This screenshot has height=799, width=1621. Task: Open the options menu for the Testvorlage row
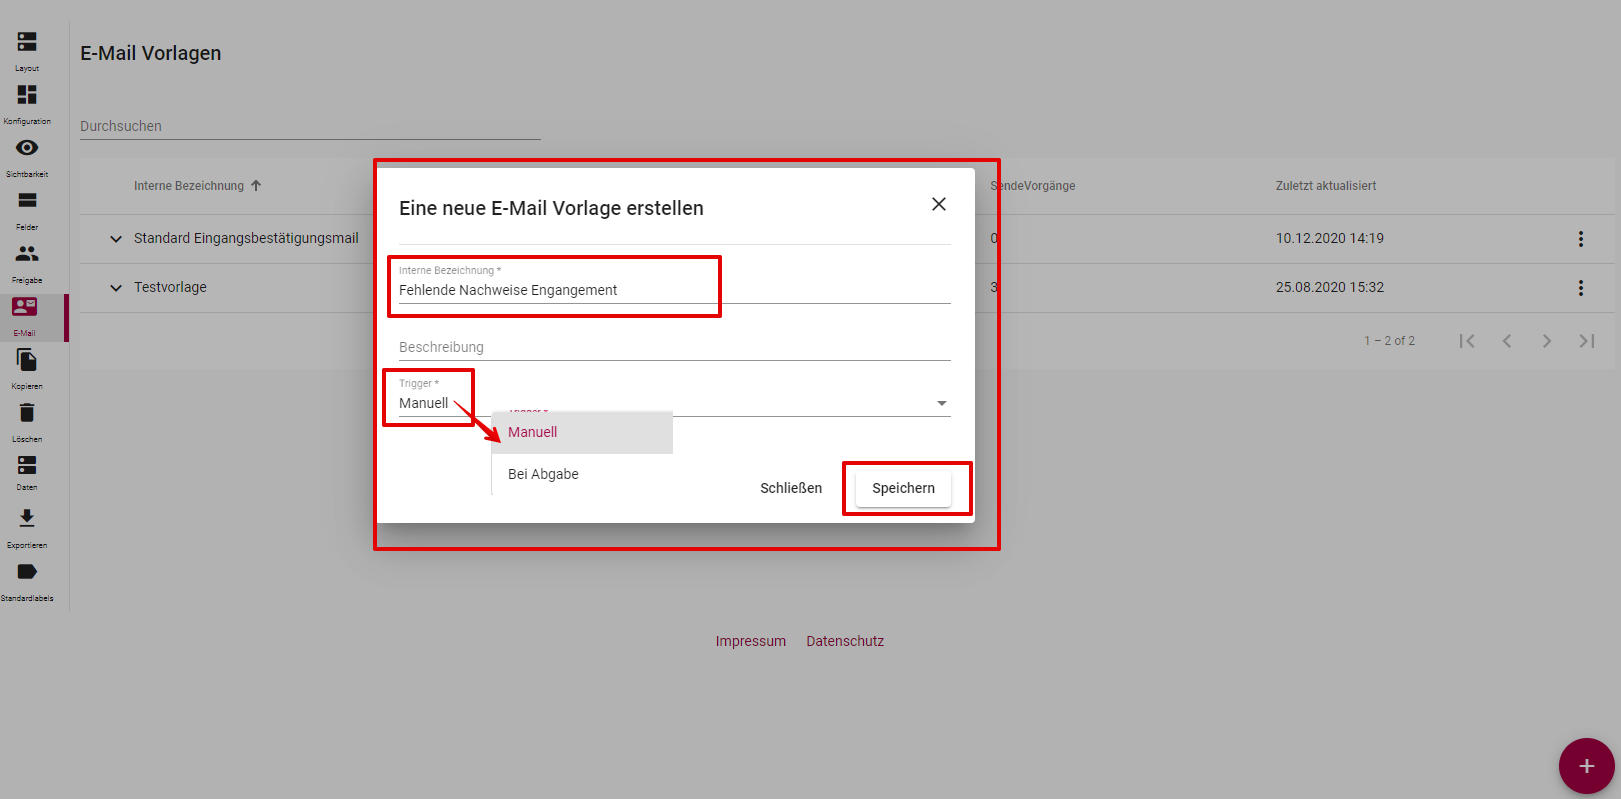coord(1581,288)
